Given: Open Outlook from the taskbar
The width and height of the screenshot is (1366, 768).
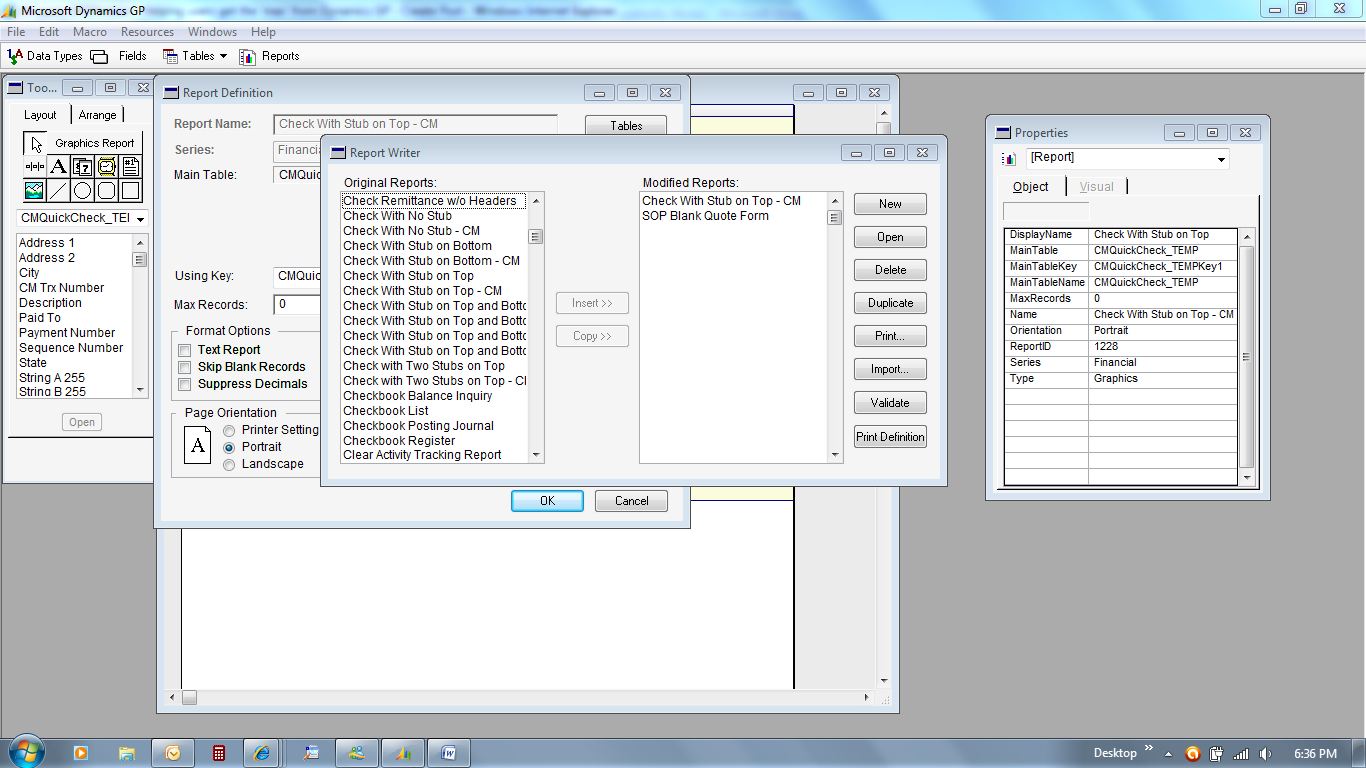Looking at the screenshot, I should pos(172,753).
